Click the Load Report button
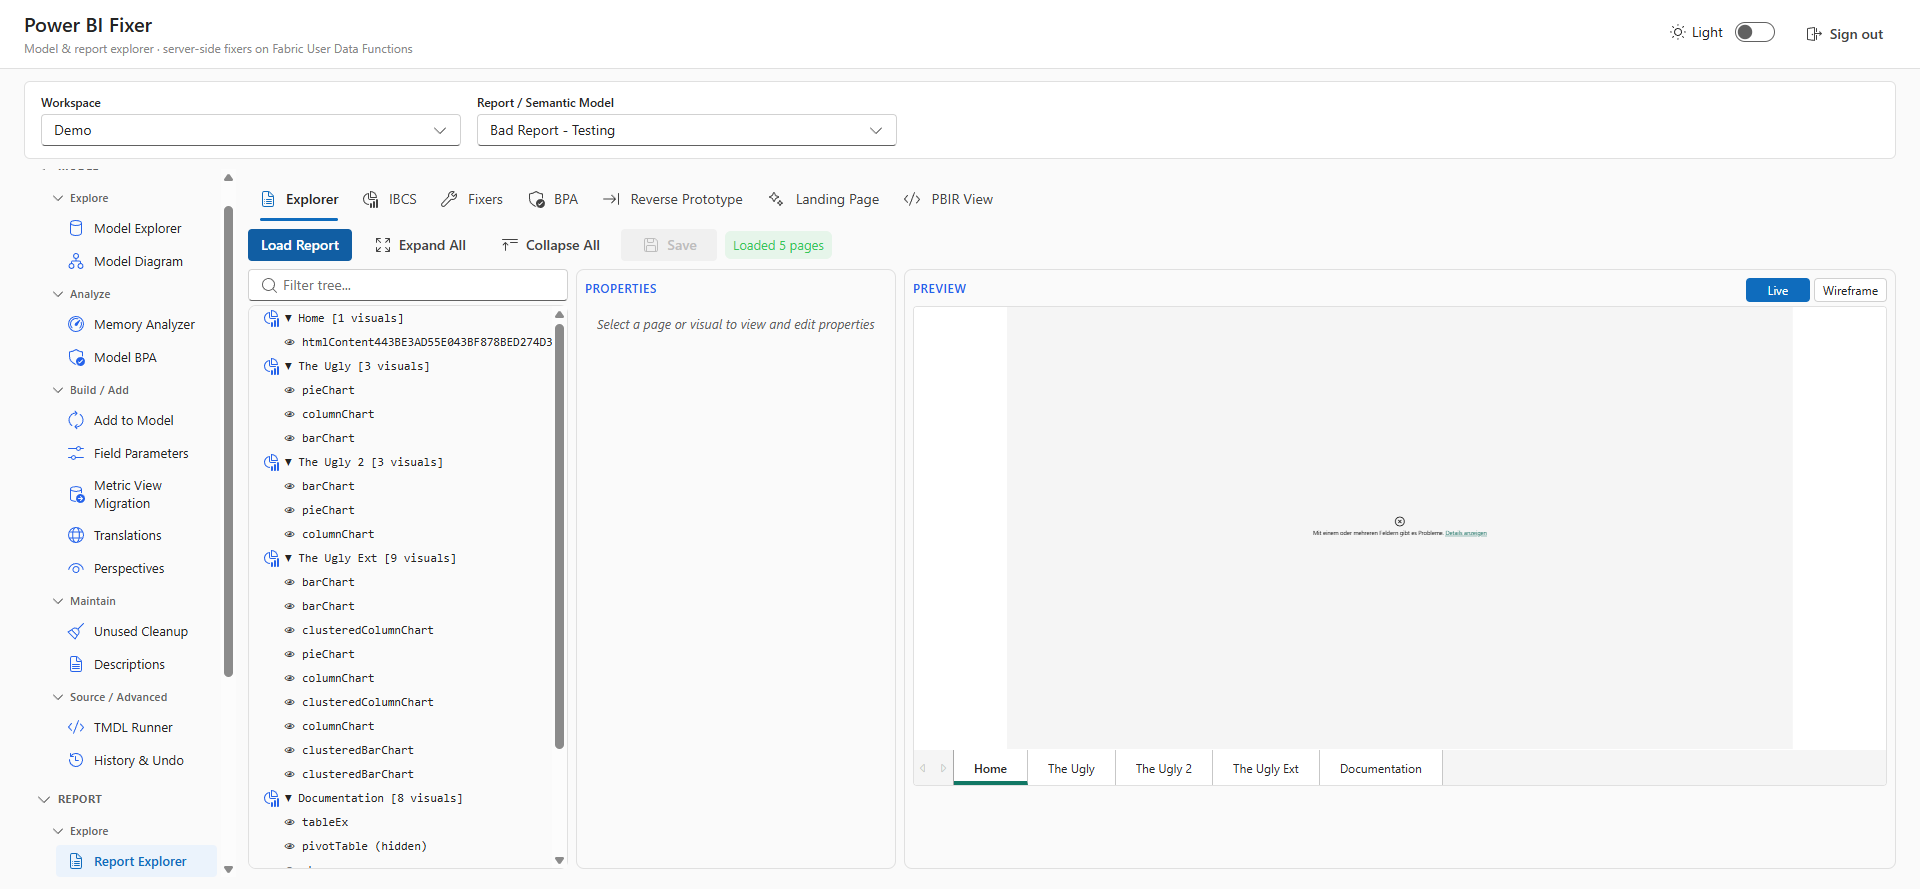 (300, 245)
